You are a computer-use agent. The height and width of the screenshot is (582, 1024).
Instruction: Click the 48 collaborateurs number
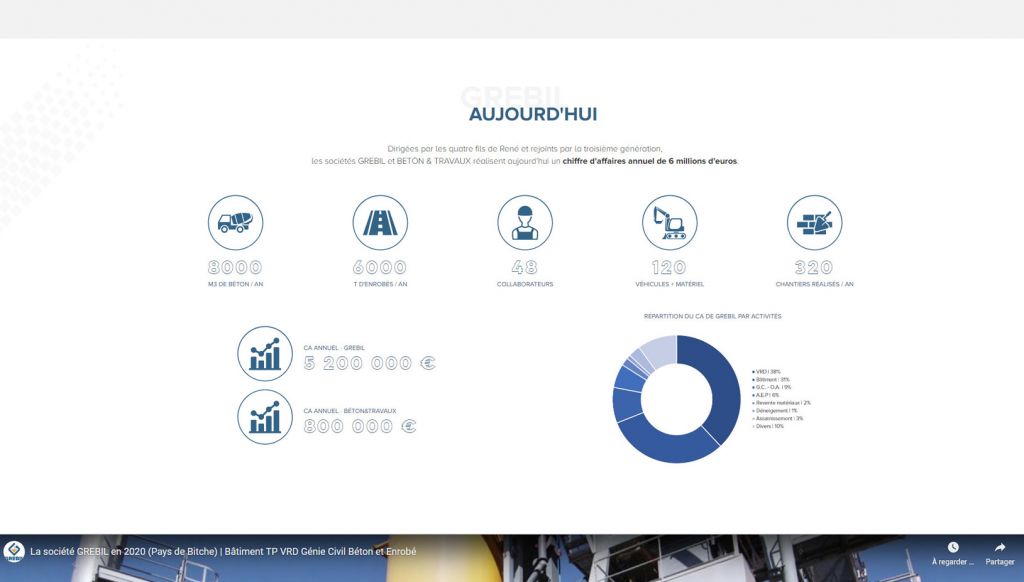(x=525, y=267)
